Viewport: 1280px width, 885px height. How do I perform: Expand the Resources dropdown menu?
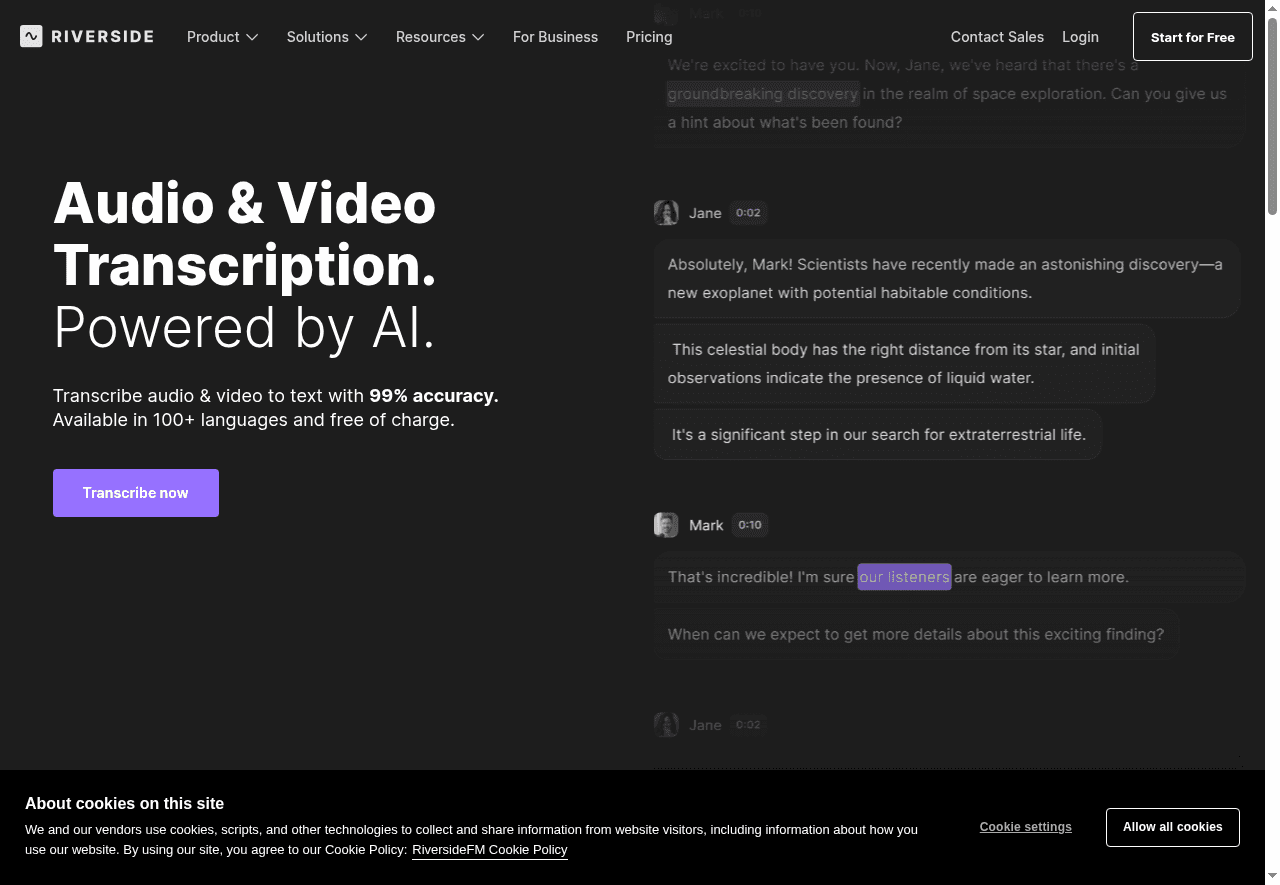pos(440,37)
